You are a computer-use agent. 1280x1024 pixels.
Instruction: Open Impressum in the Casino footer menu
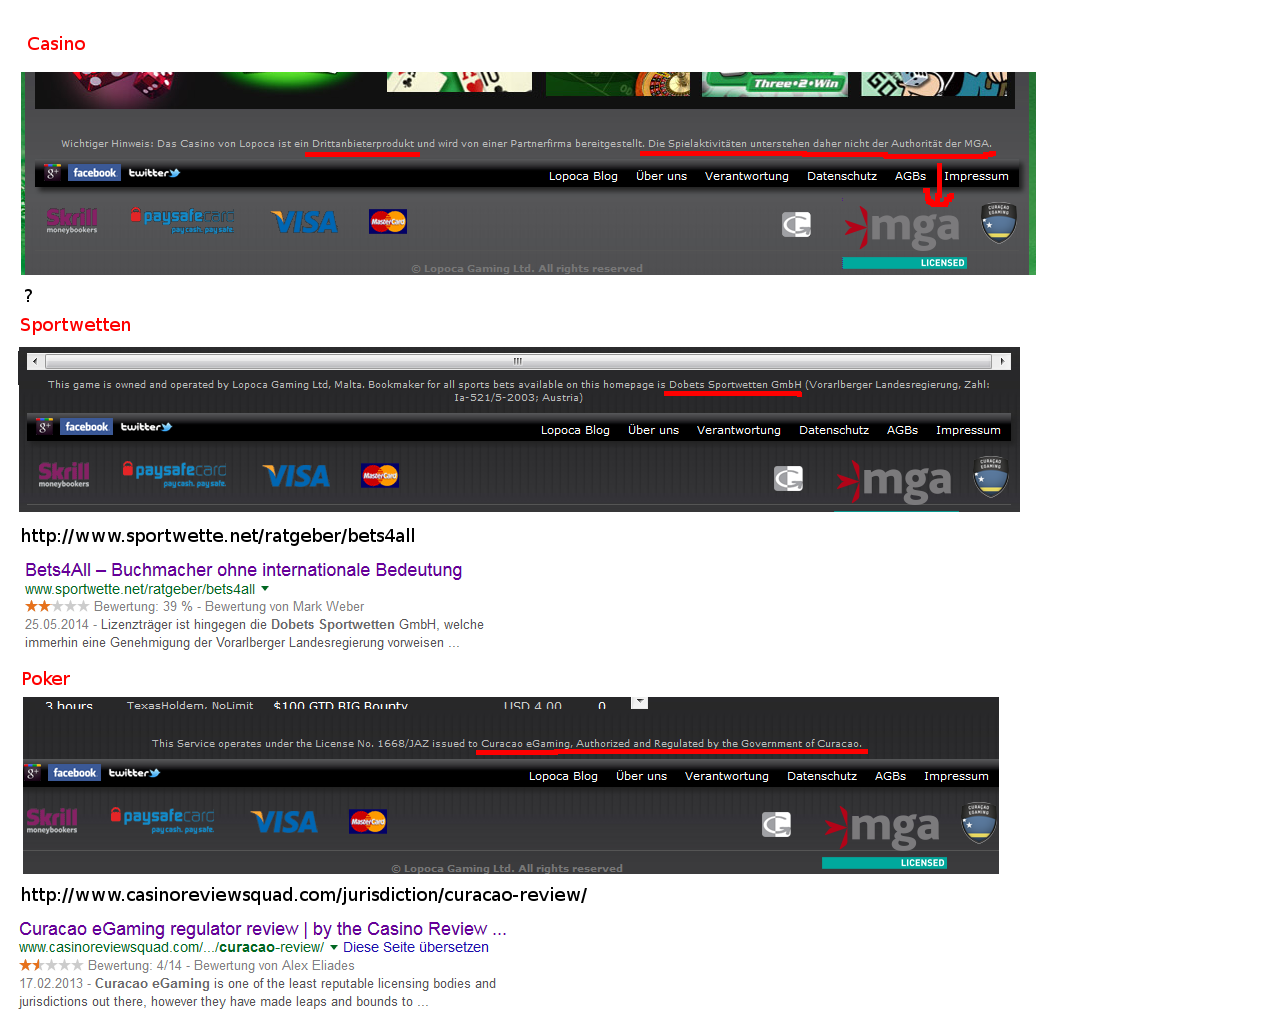(x=976, y=176)
